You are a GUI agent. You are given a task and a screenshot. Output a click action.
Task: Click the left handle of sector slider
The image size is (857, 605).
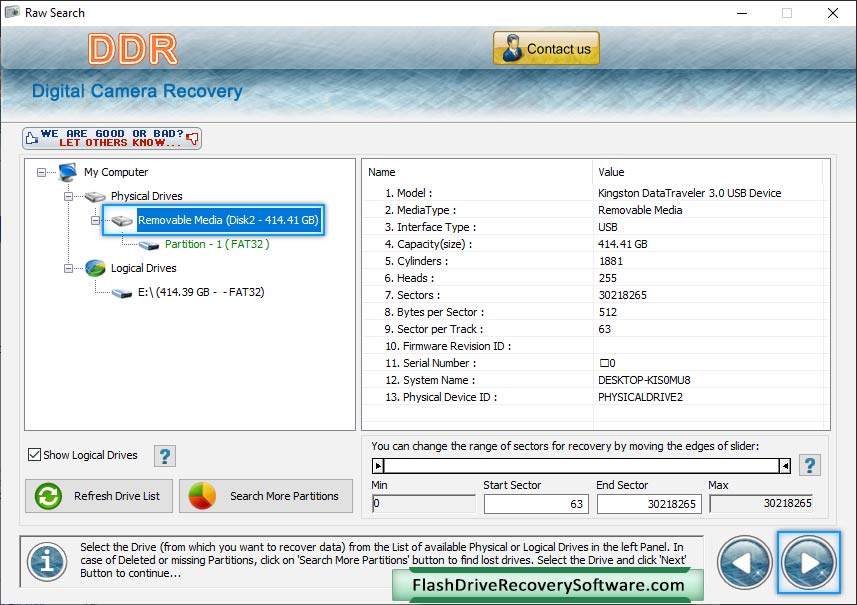[x=378, y=465]
